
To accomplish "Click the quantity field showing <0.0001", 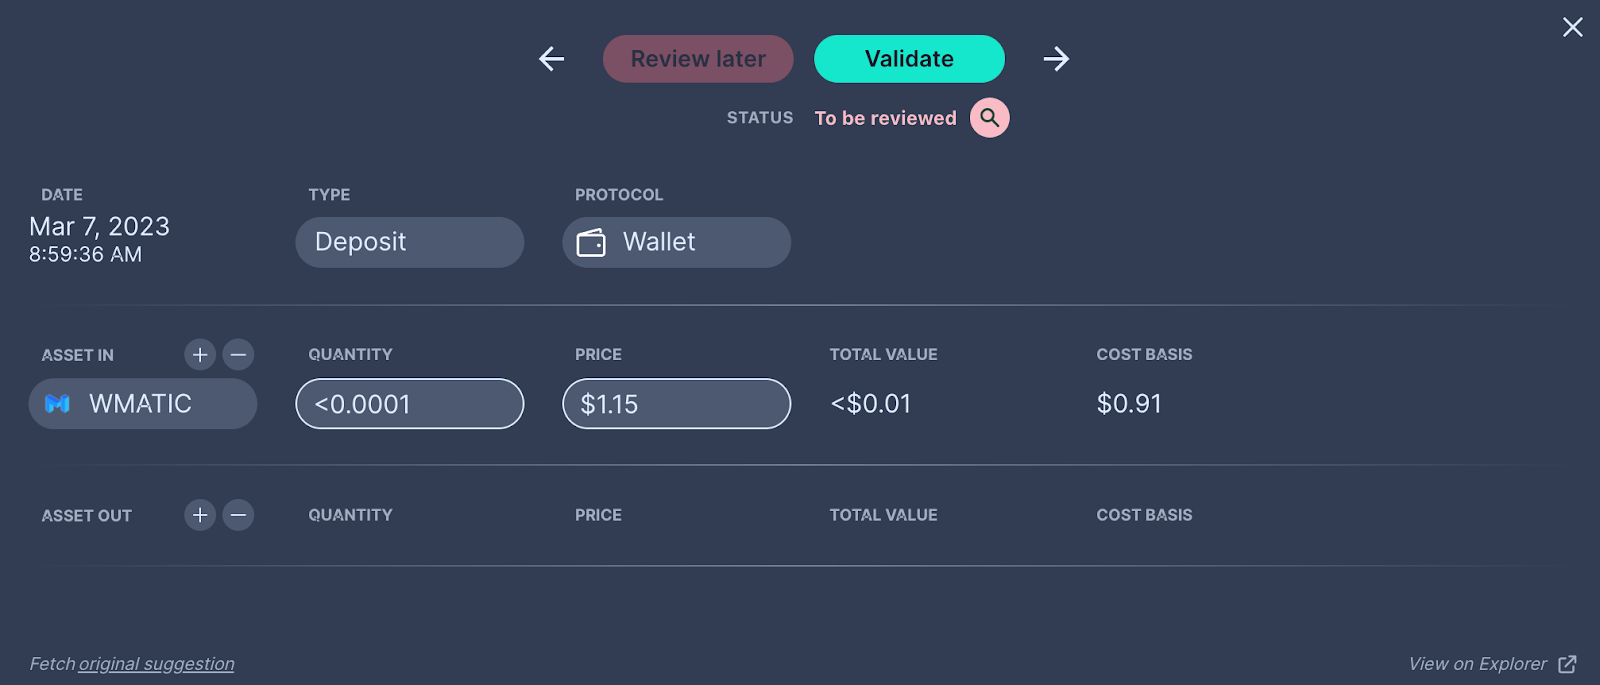I will point(410,404).
